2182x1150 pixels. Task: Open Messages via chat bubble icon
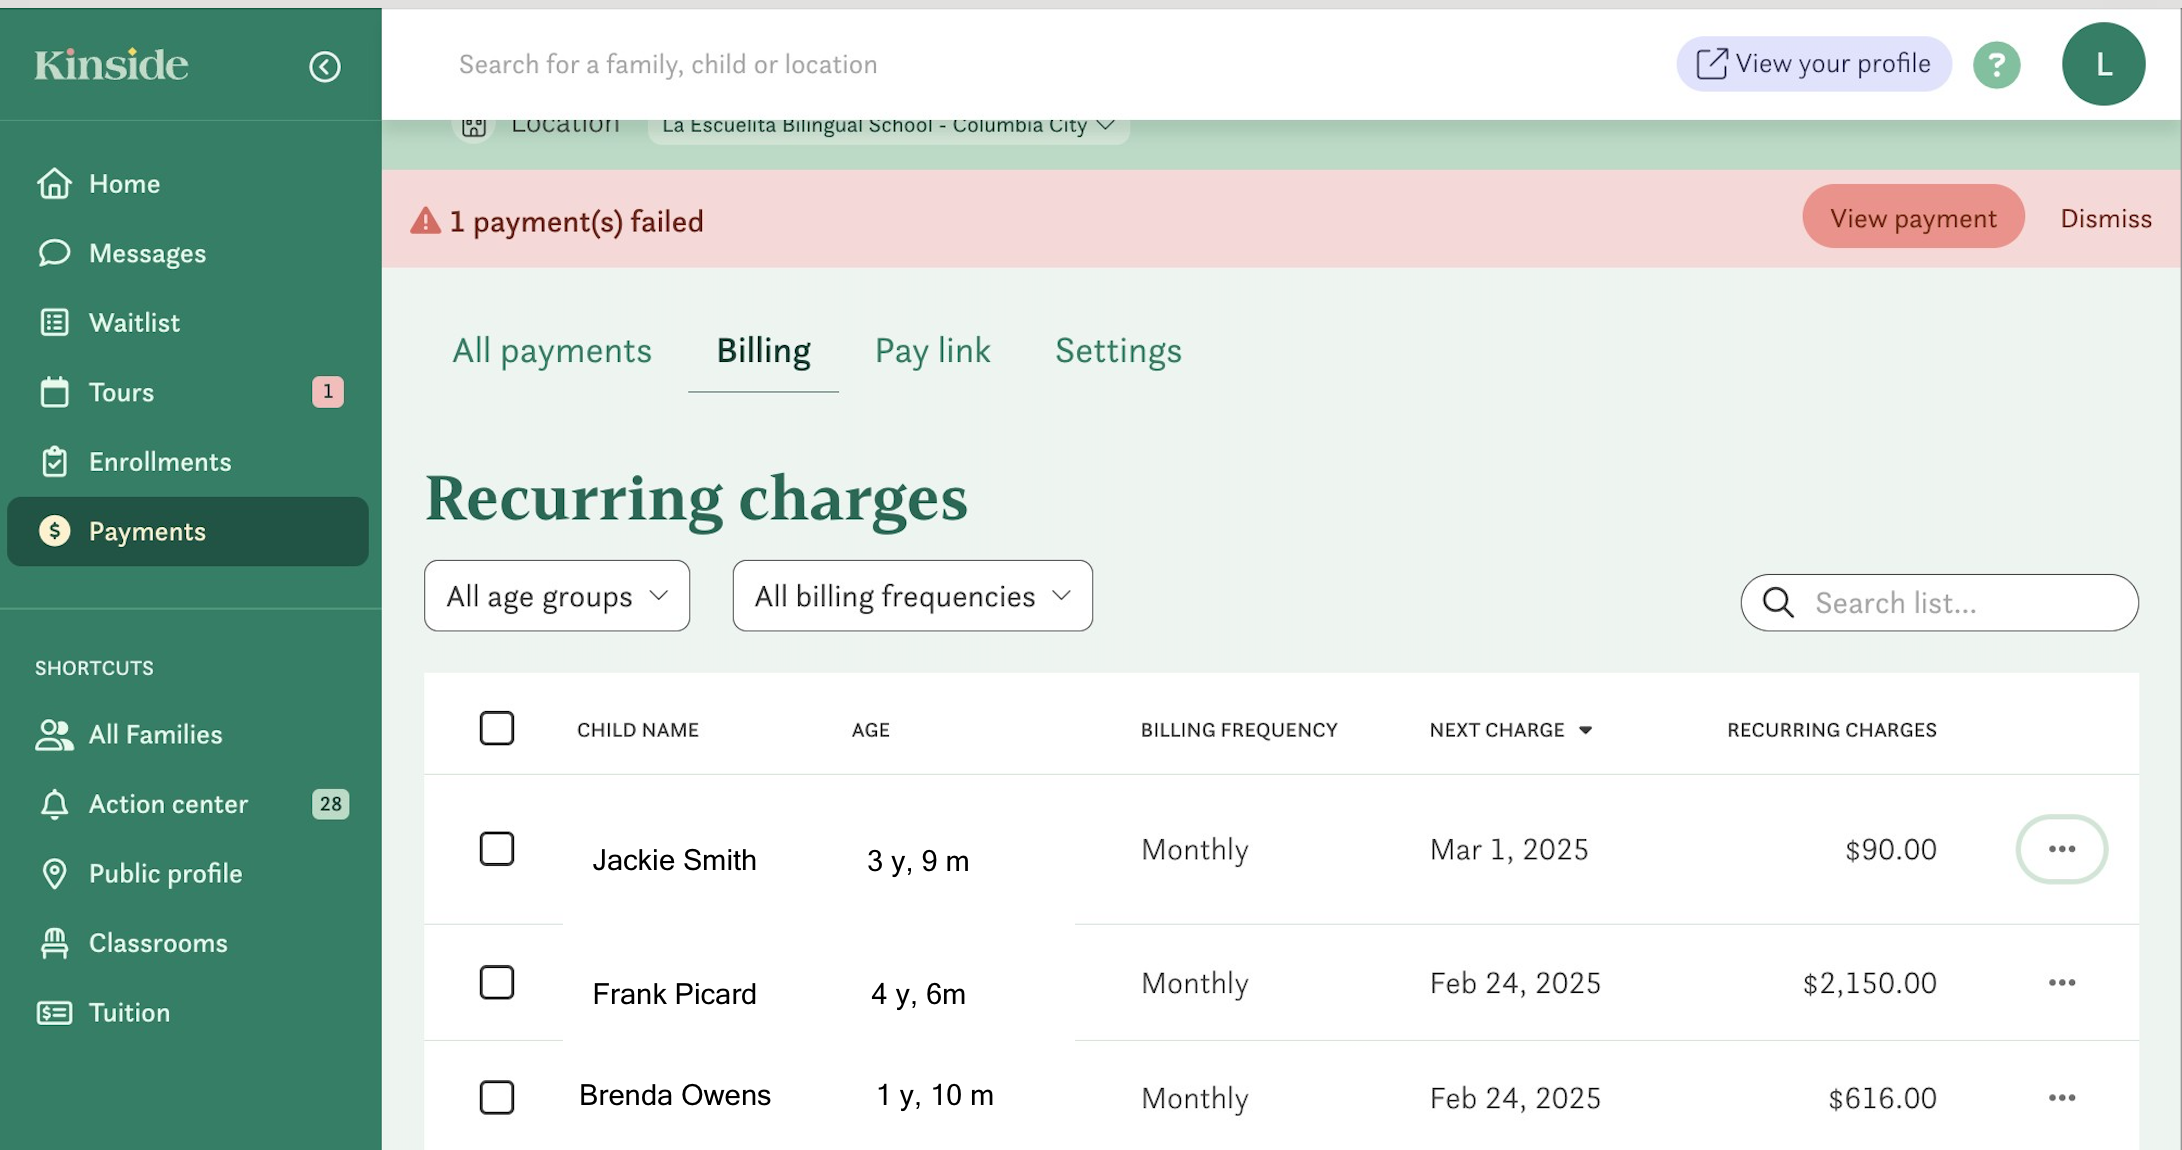click(x=54, y=253)
